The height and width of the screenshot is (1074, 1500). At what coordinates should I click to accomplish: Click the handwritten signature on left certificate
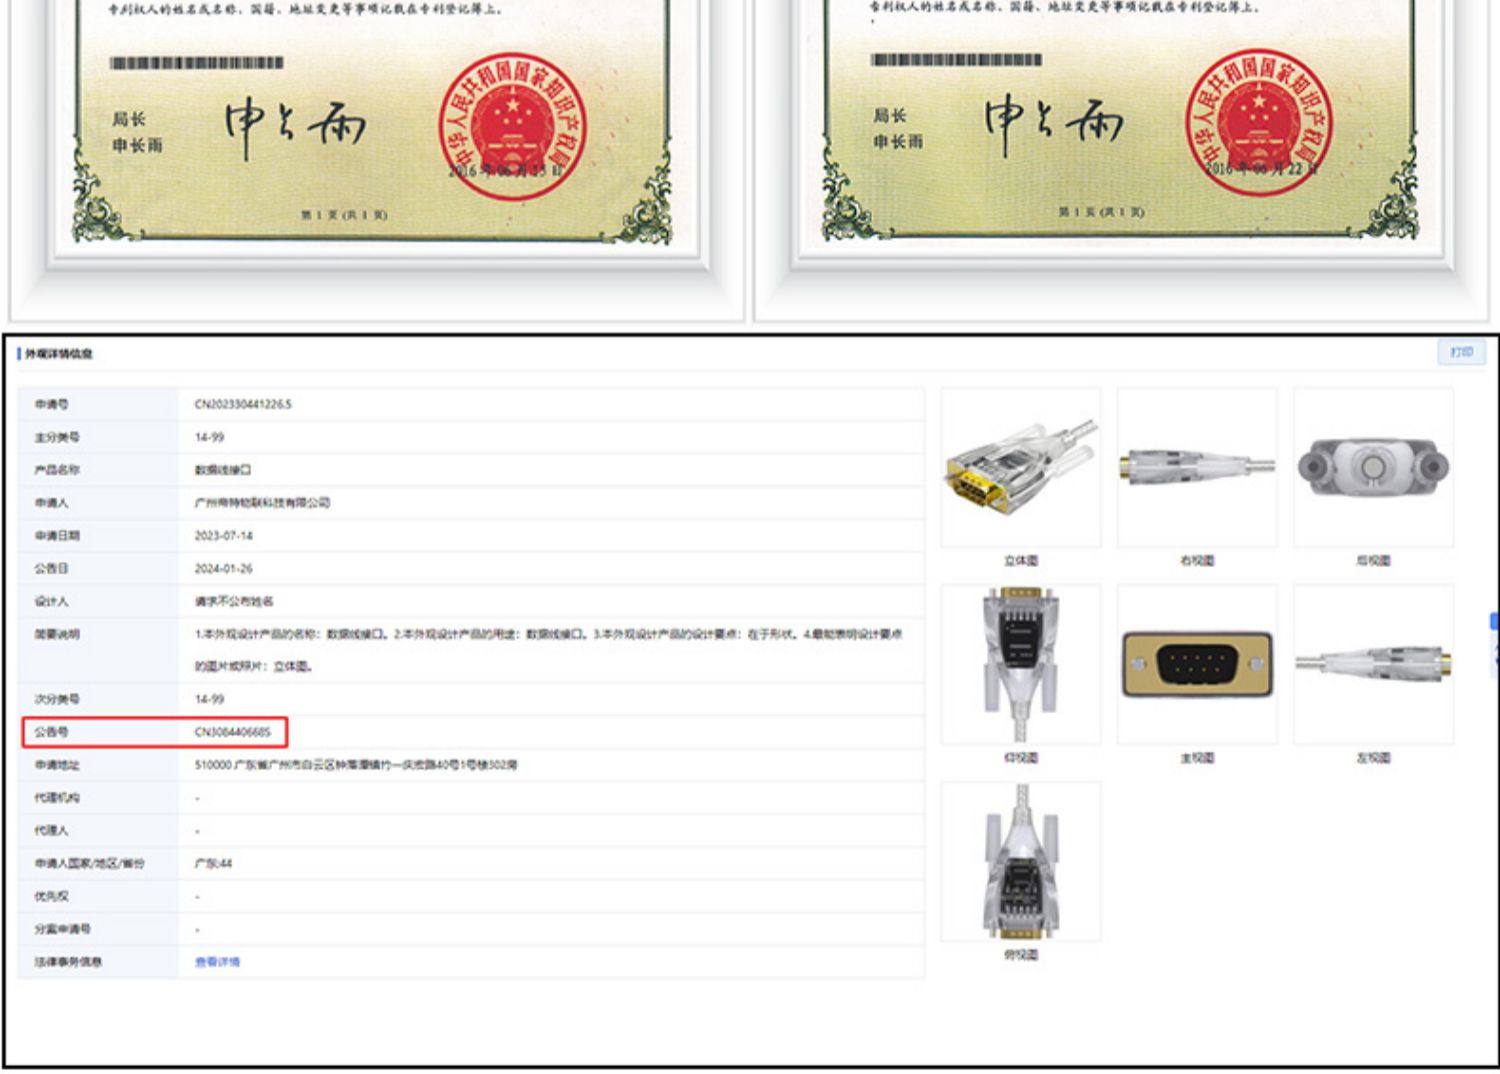point(295,127)
